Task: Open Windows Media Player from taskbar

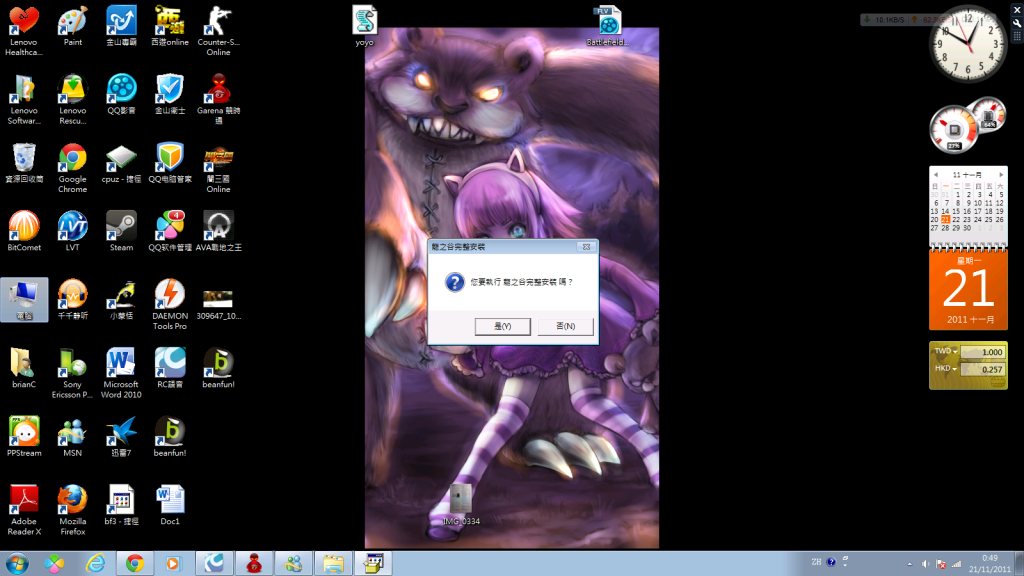Action: tap(173, 563)
